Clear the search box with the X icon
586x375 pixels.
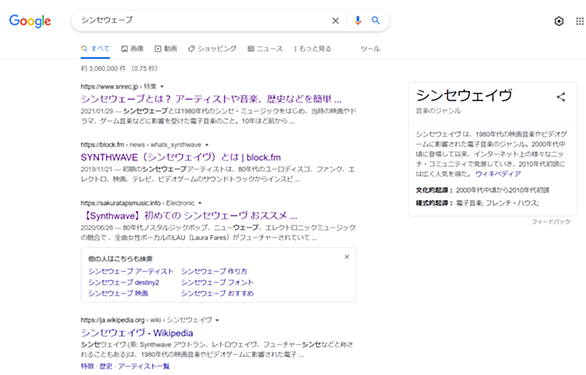click(335, 21)
